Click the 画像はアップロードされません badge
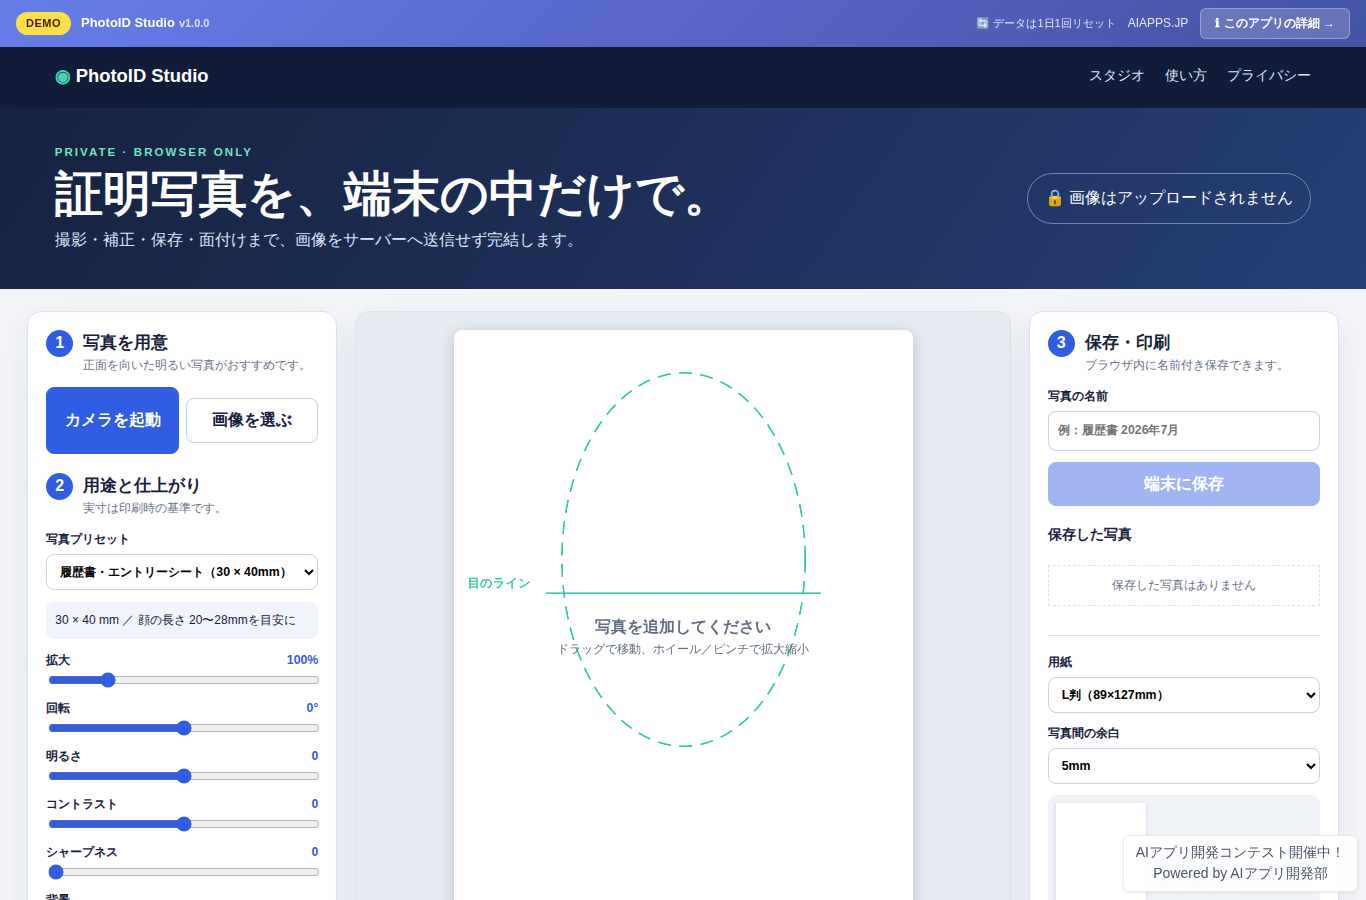This screenshot has height=900, width=1366. (x=1168, y=198)
